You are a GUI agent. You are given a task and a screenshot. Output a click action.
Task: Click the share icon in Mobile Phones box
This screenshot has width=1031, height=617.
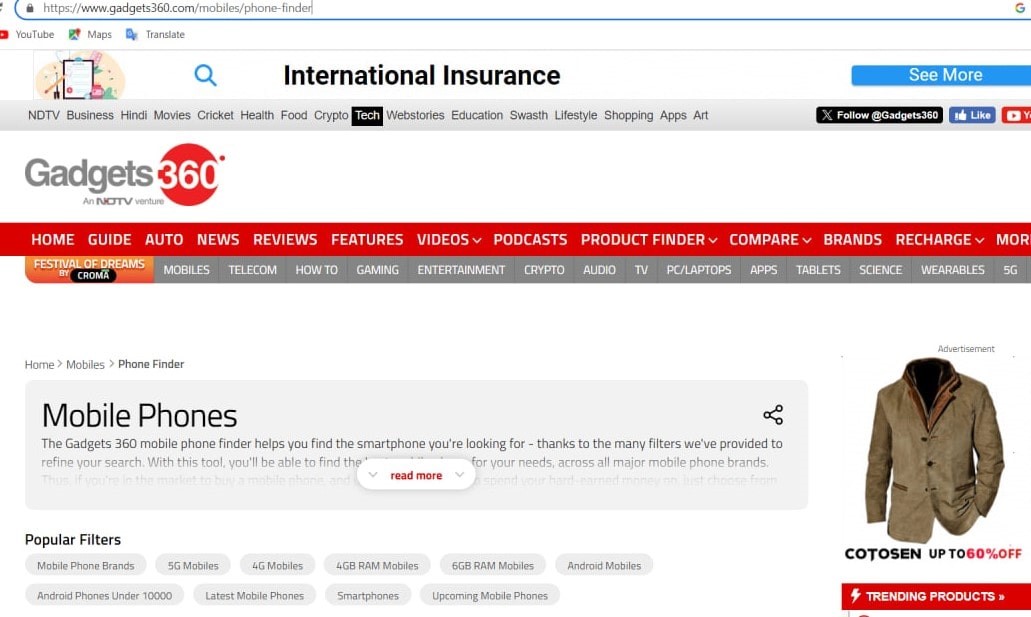tap(773, 415)
